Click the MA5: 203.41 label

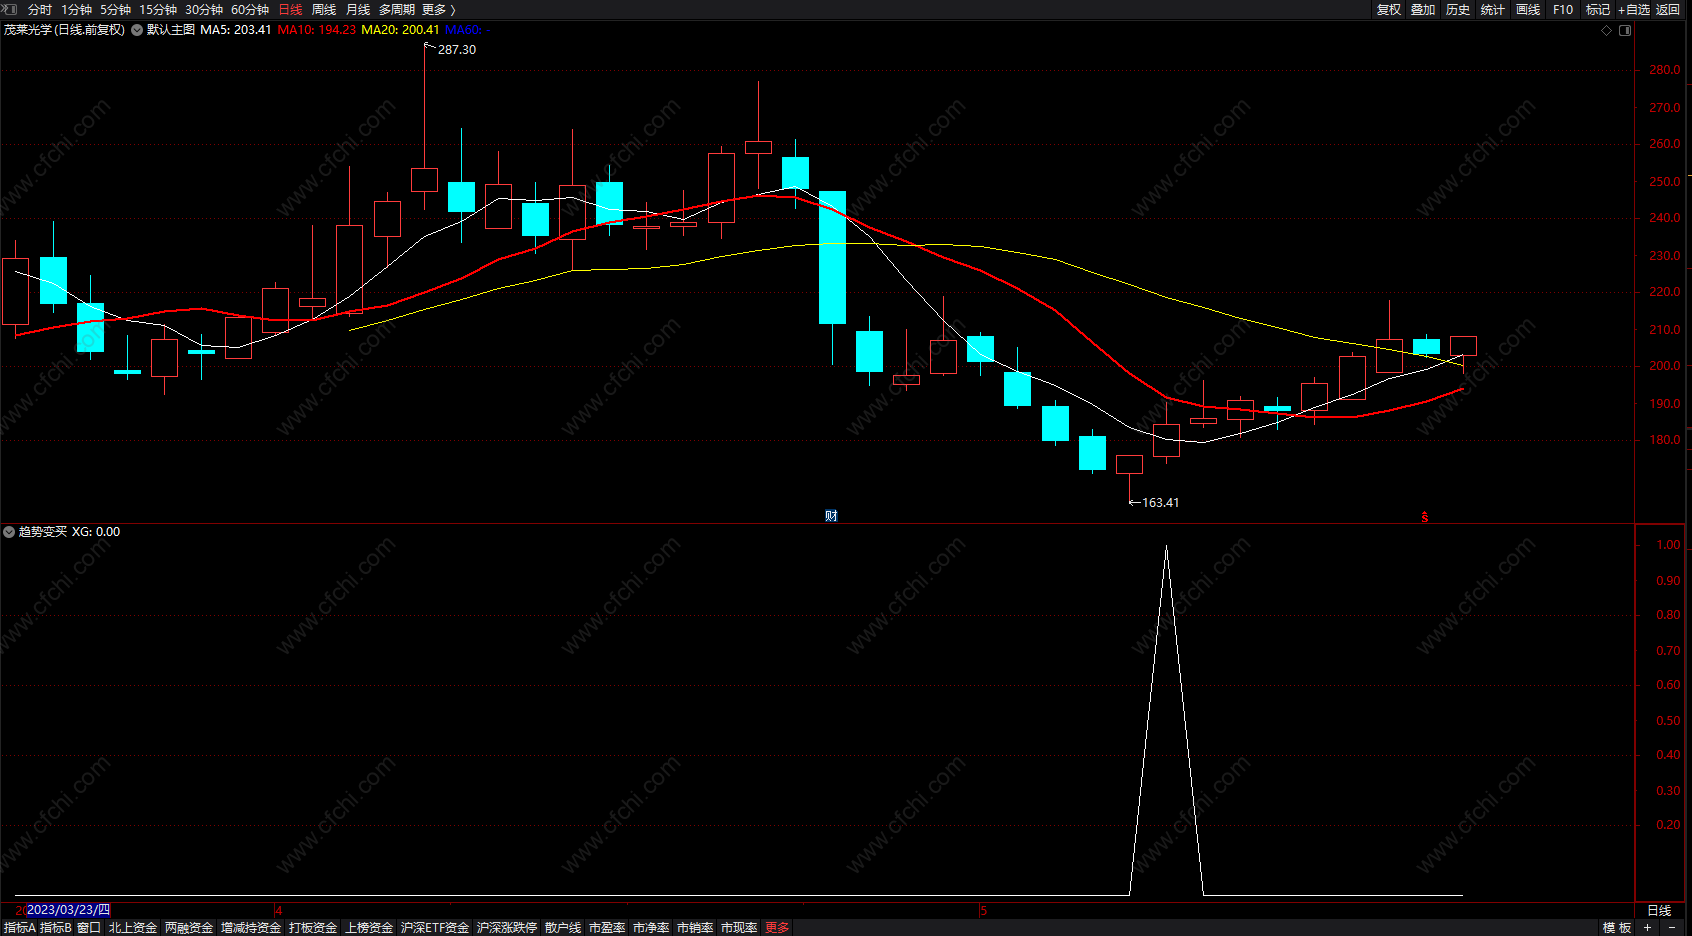[x=236, y=30]
